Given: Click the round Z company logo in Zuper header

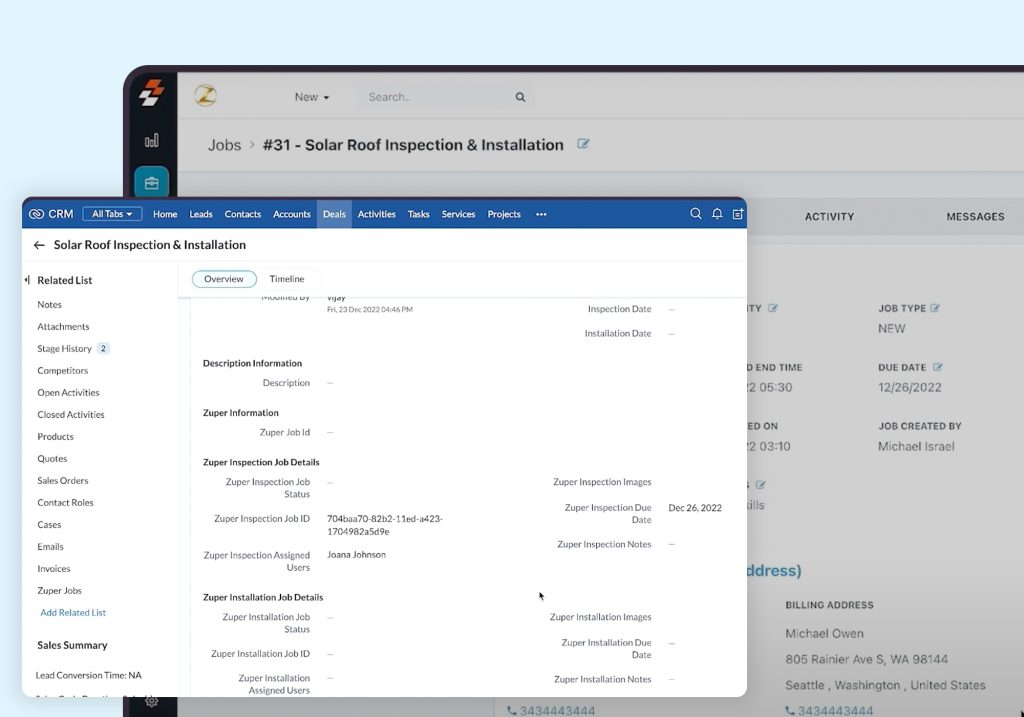Looking at the screenshot, I should click(x=206, y=96).
